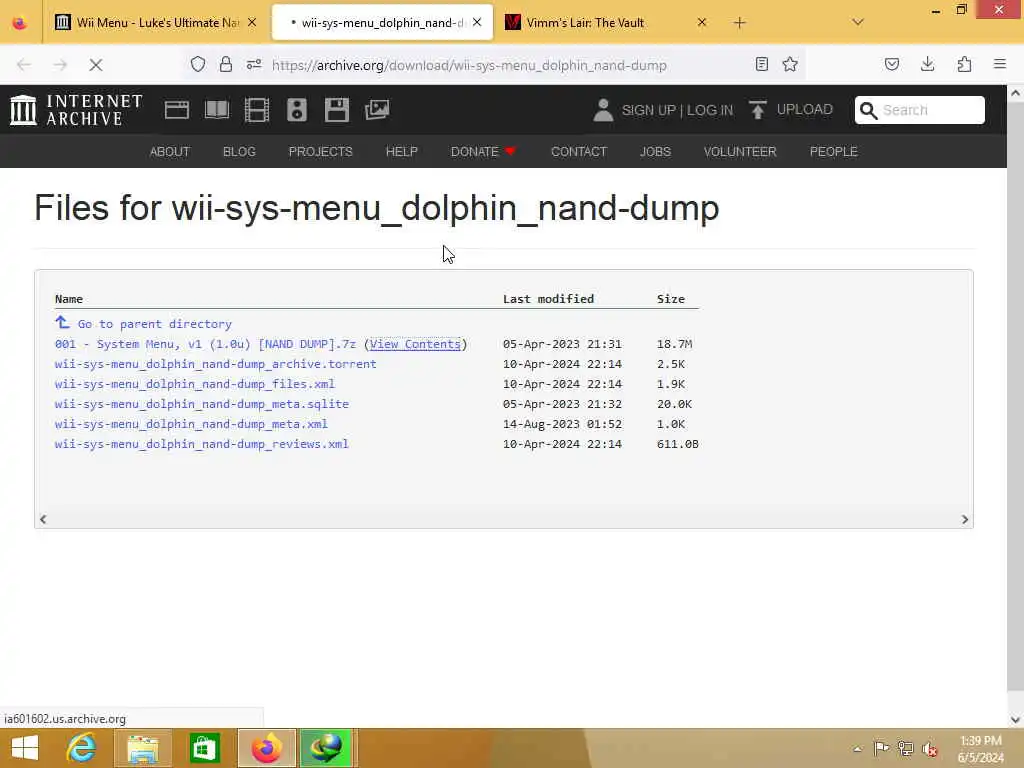Stop loading the page
Image resolution: width=1024 pixels, height=768 pixels.
click(95, 65)
